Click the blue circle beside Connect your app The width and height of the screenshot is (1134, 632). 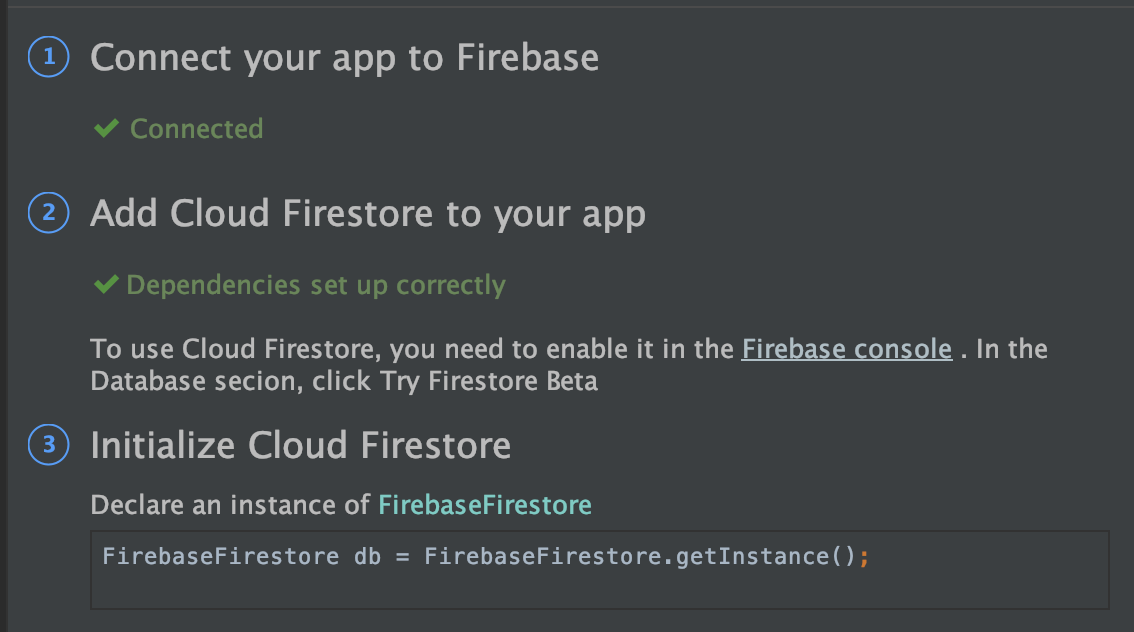tap(47, 58)
